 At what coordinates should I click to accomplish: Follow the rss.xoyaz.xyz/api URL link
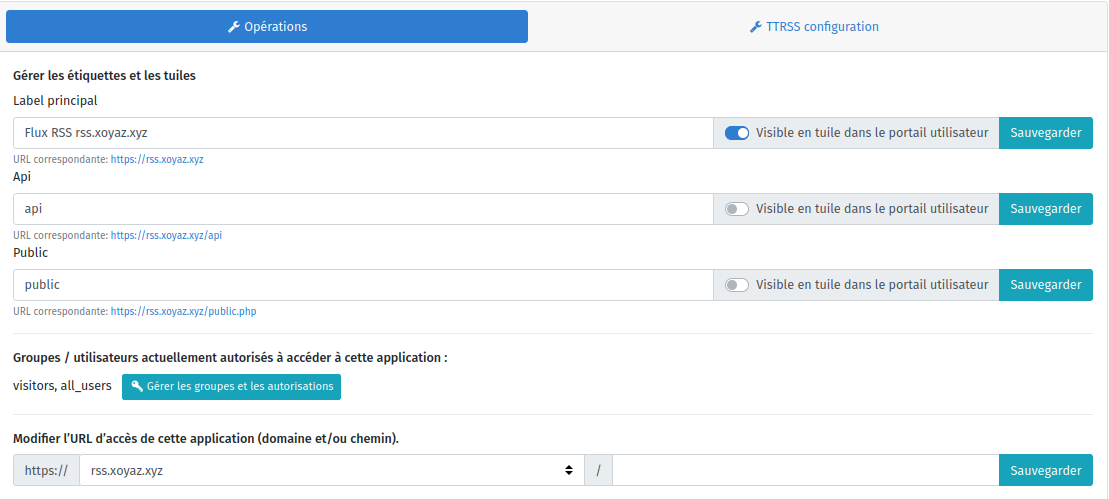tap(166, 235)
